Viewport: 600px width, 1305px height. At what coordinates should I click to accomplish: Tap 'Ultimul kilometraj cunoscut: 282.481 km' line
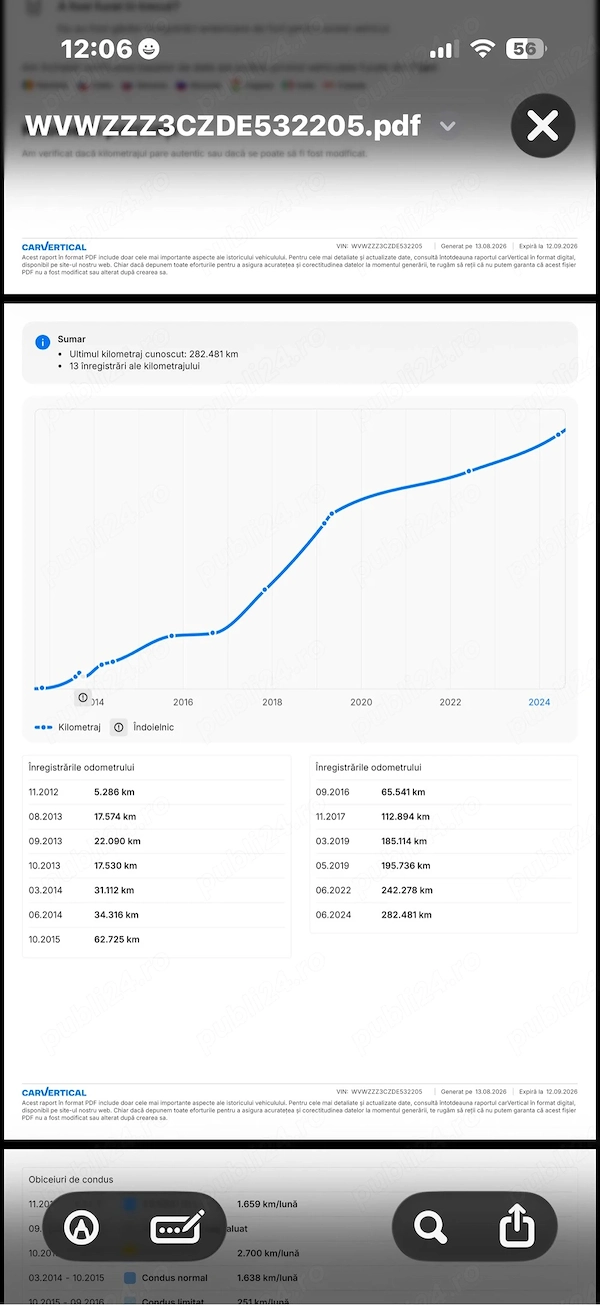point(153,354)
